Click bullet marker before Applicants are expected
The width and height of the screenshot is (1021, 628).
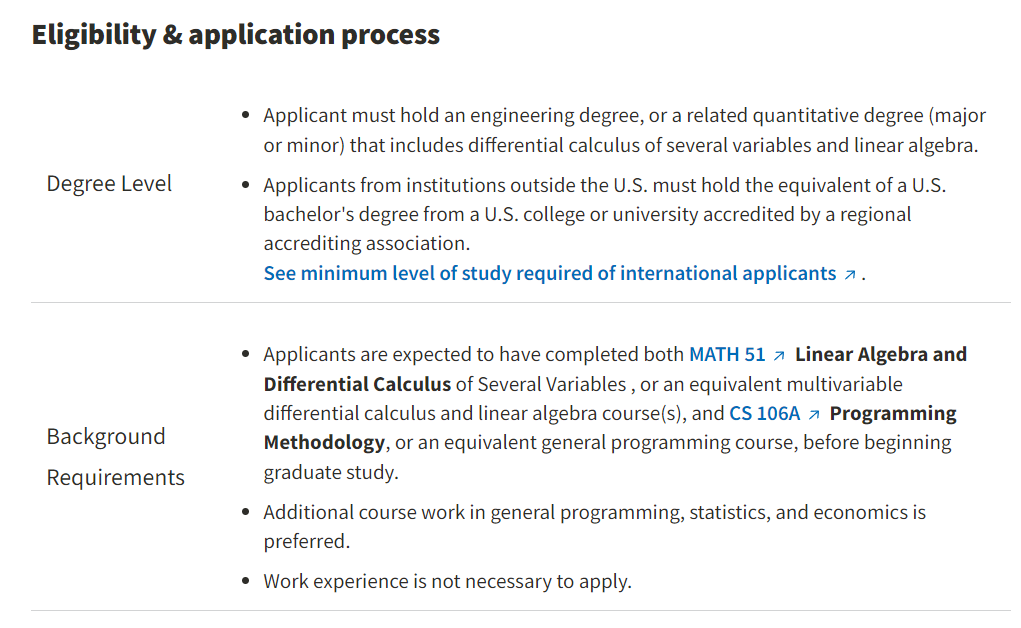click(245, 354)
